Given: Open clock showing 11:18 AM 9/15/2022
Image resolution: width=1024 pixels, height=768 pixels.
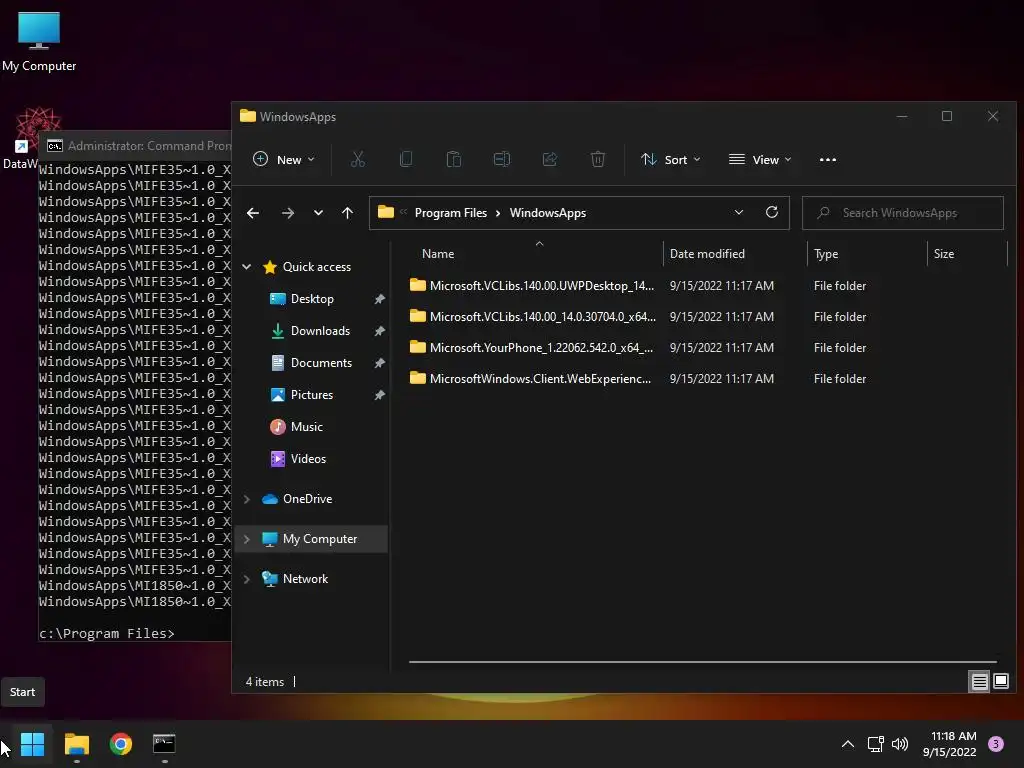Looking at the screenshot, I should click(x=949, y=744).
